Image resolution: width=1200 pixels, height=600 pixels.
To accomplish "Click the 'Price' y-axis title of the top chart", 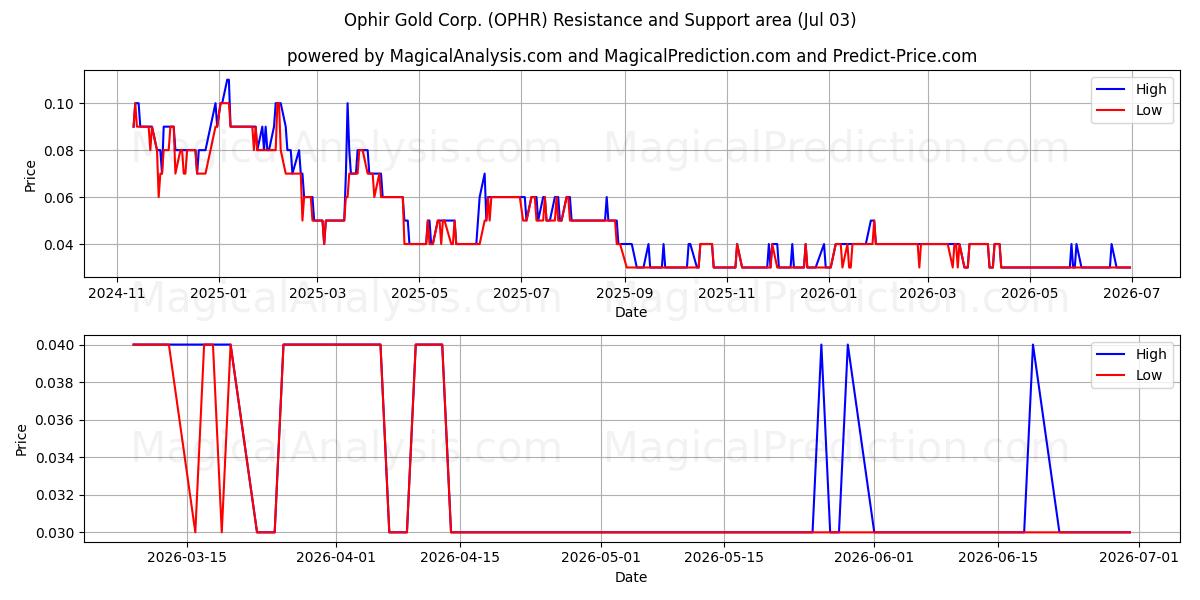I will pyautogui.click(x=30, y=175).
